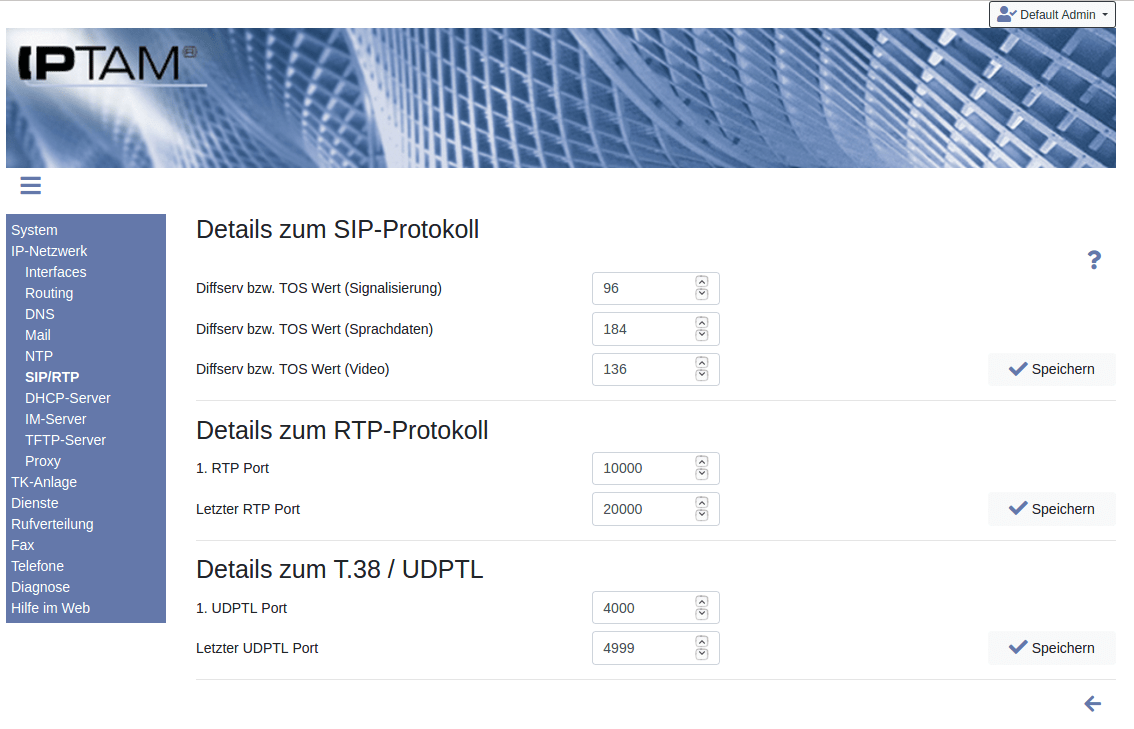This screenshot has height=729, width=1134.
Task: Open the hamburger navigation menu
Action: click(x=30, y=185)
